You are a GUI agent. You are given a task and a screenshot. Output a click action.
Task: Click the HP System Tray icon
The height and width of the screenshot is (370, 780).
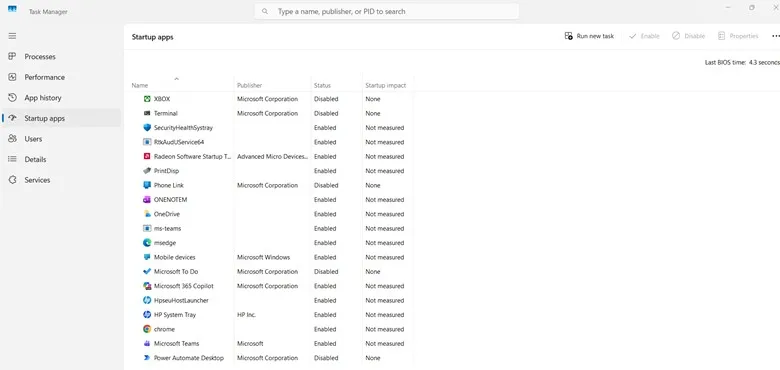[147, 315]
